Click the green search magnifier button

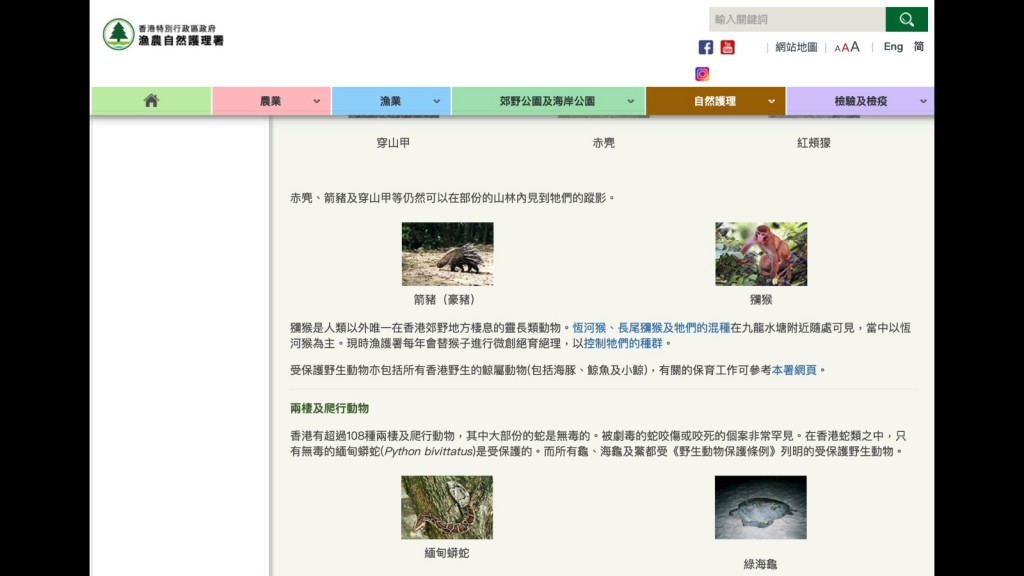point(906,19)
